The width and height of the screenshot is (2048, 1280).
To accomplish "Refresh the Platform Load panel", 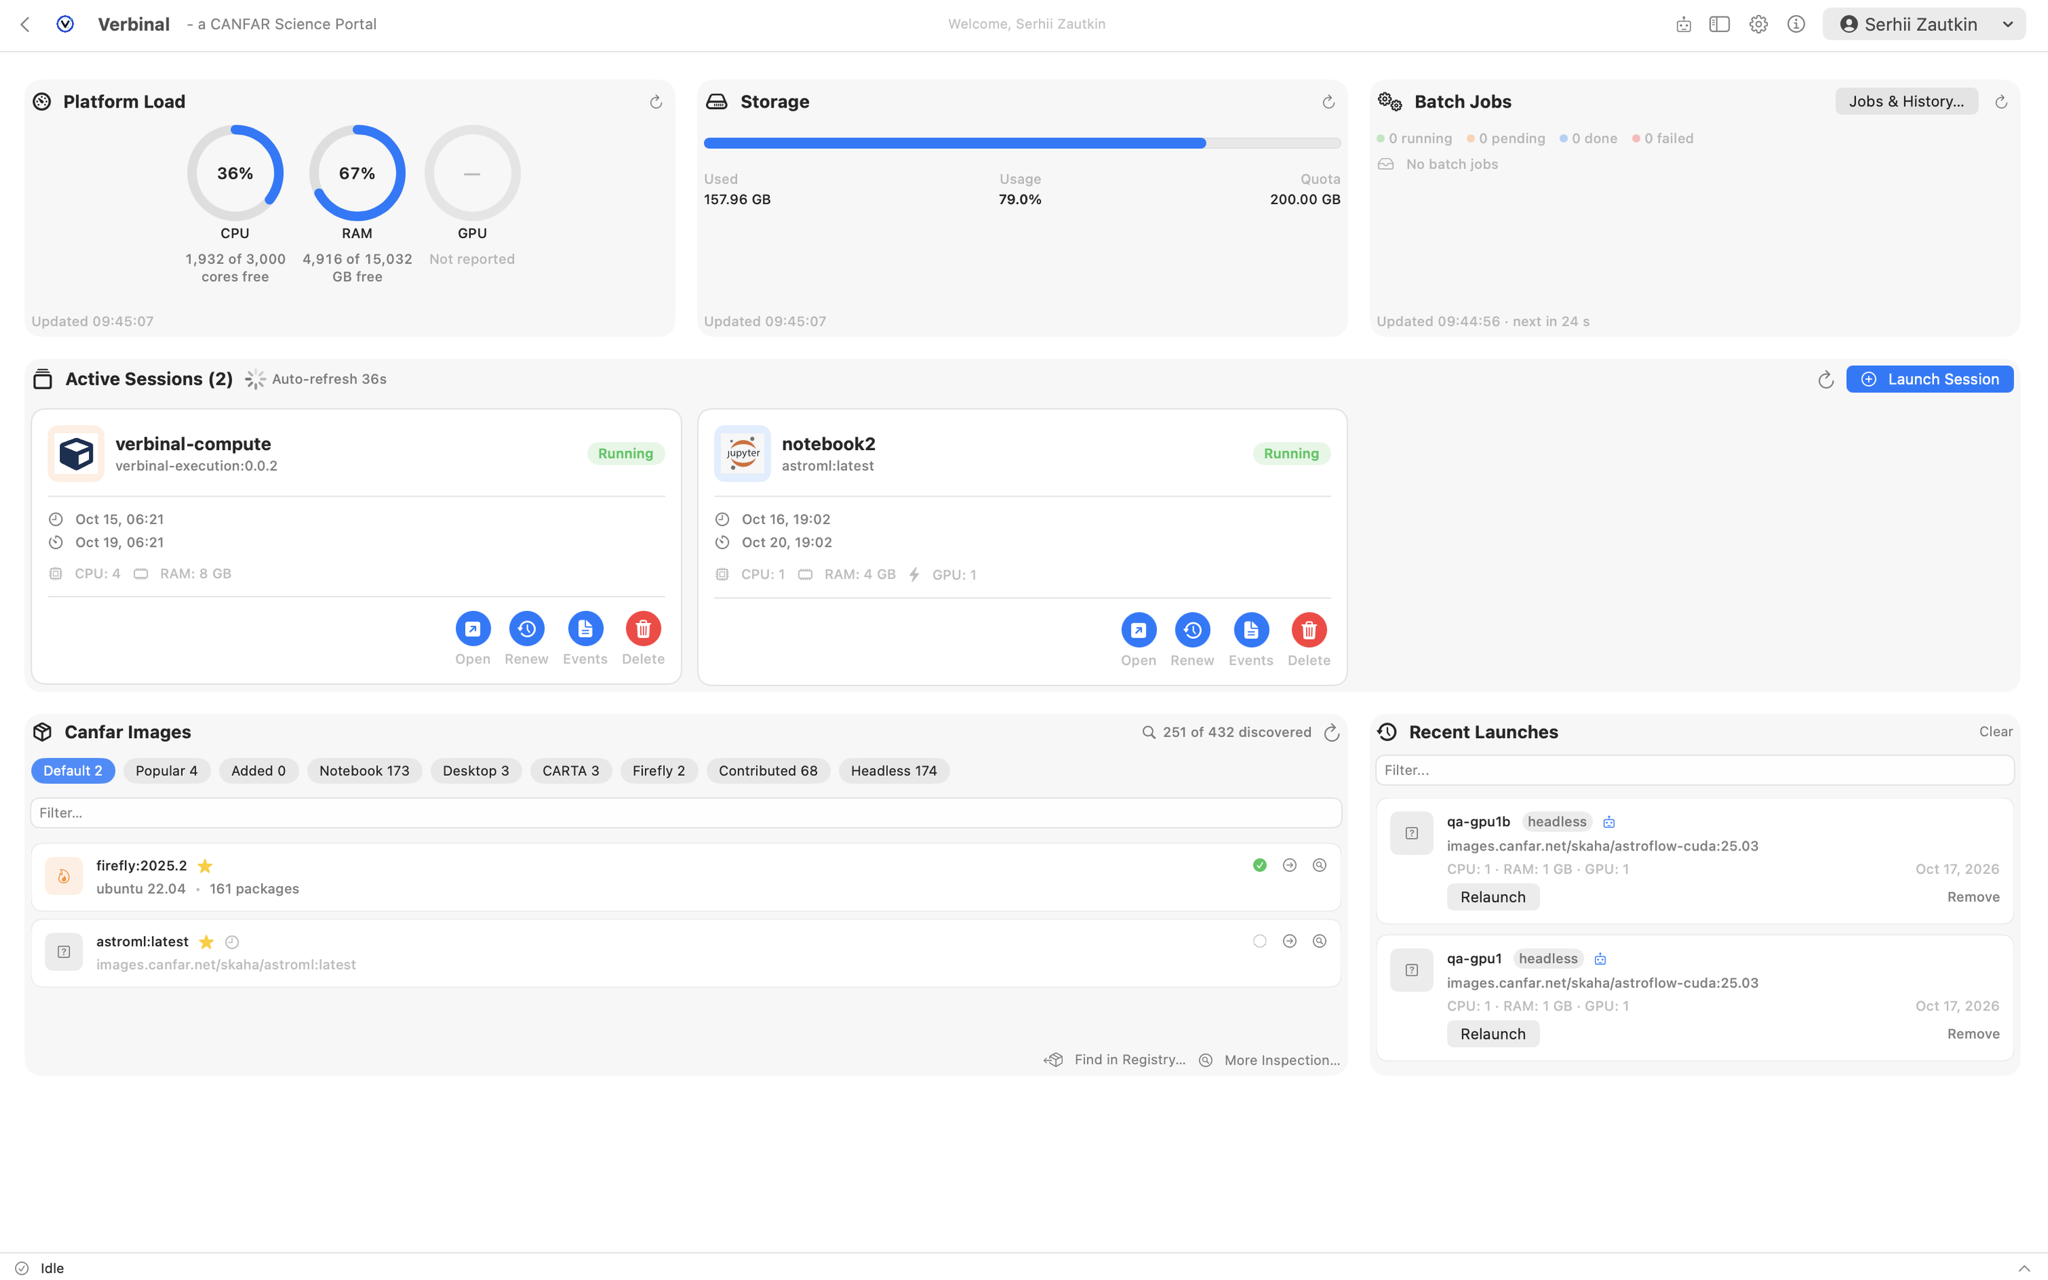I will click(x=656, y=102).
